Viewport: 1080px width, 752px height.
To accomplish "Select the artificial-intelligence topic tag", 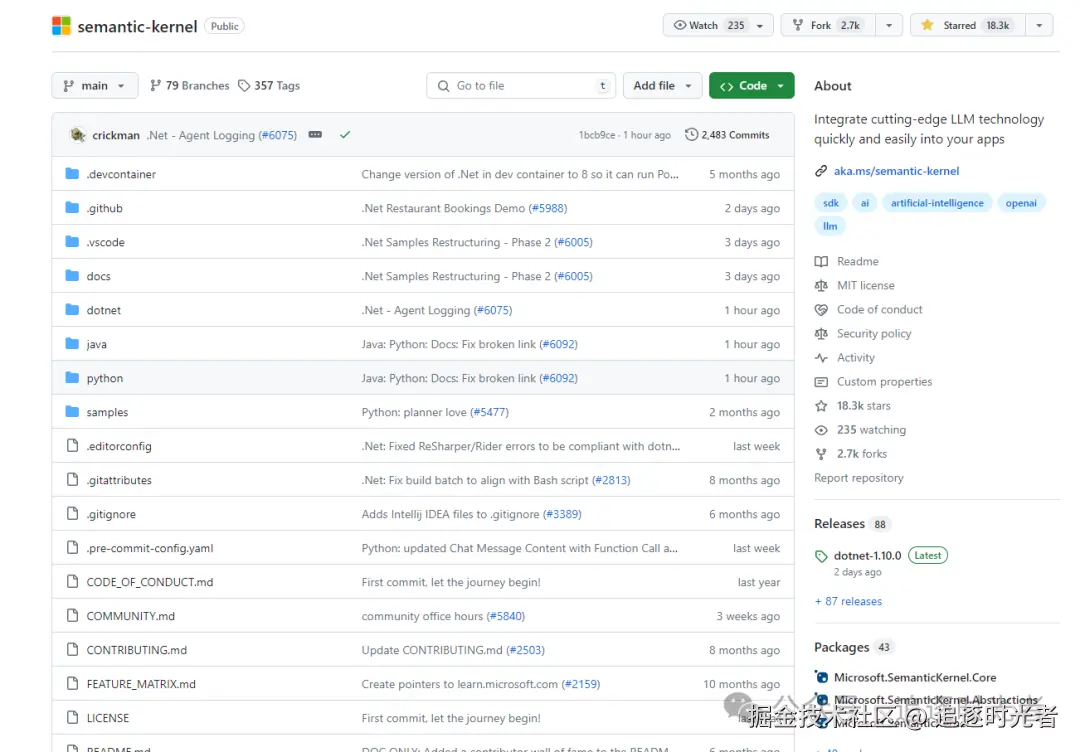I will coord(937,202).
